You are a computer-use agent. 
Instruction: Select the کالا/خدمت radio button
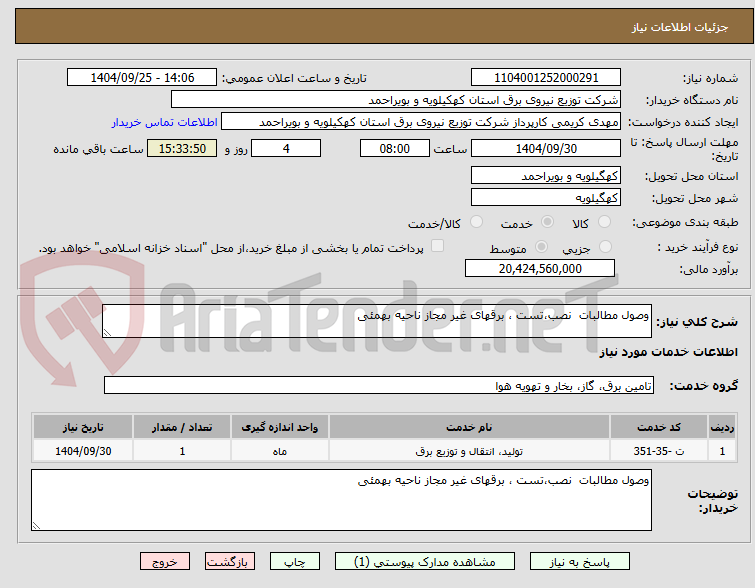tap(476, 222)
